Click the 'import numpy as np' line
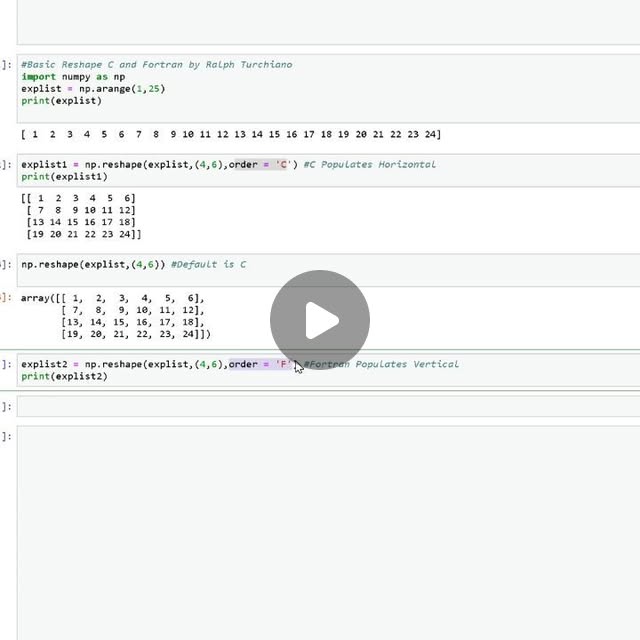Screen dimensions: 640x640 coord(73,77)
